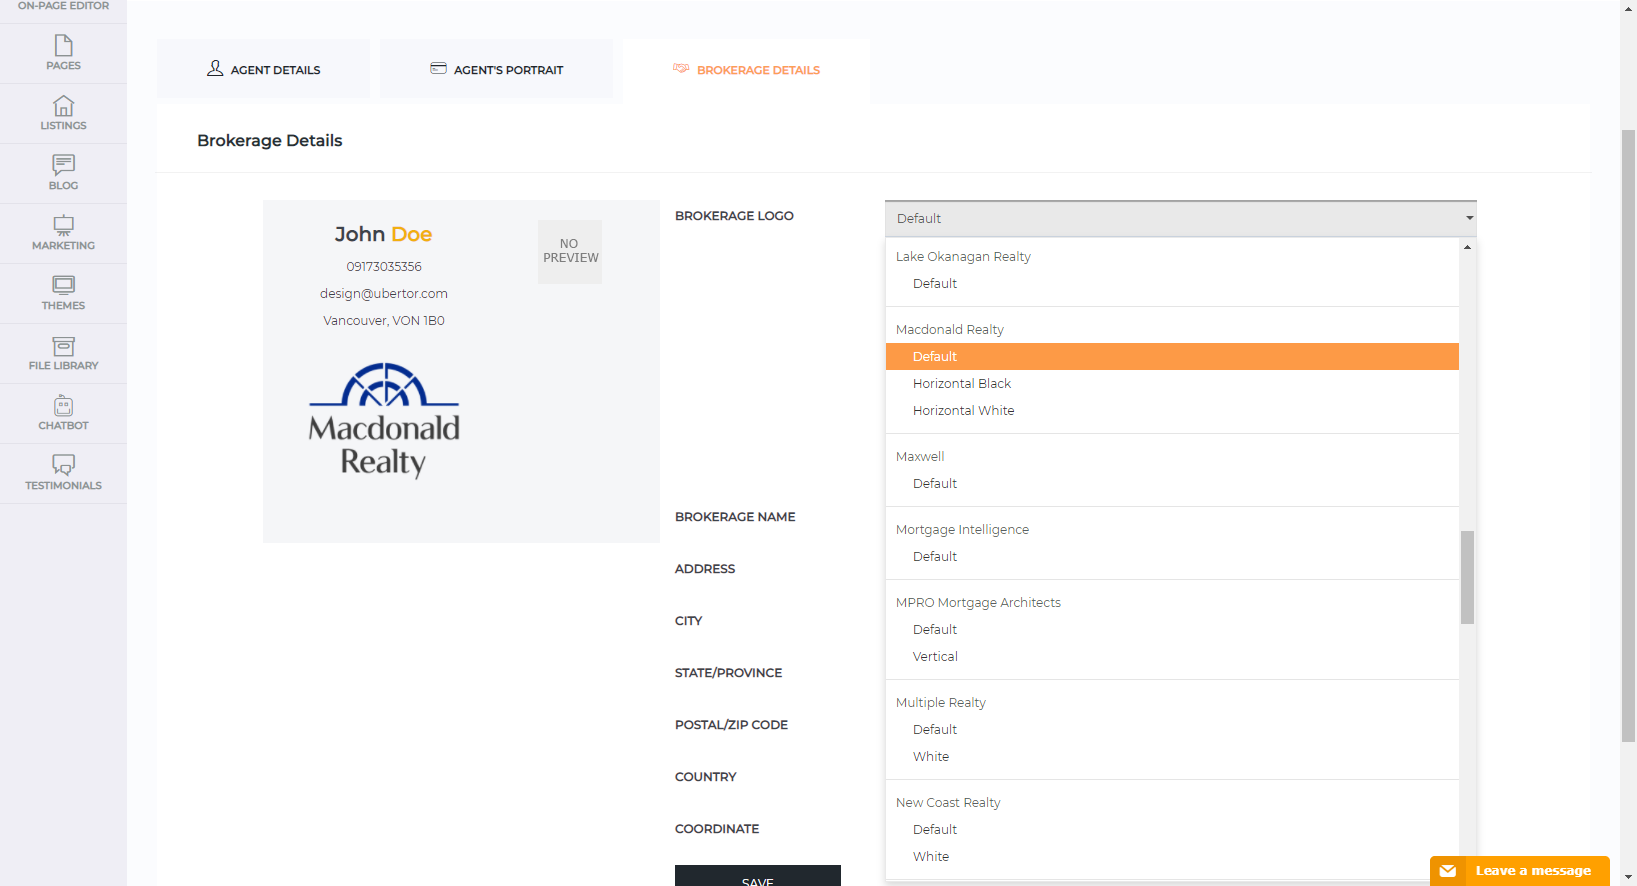The width and height of the screenshot is (1637, 886).
Task: Click the dropdown list scroll-up arrow
Action: 1467,247
